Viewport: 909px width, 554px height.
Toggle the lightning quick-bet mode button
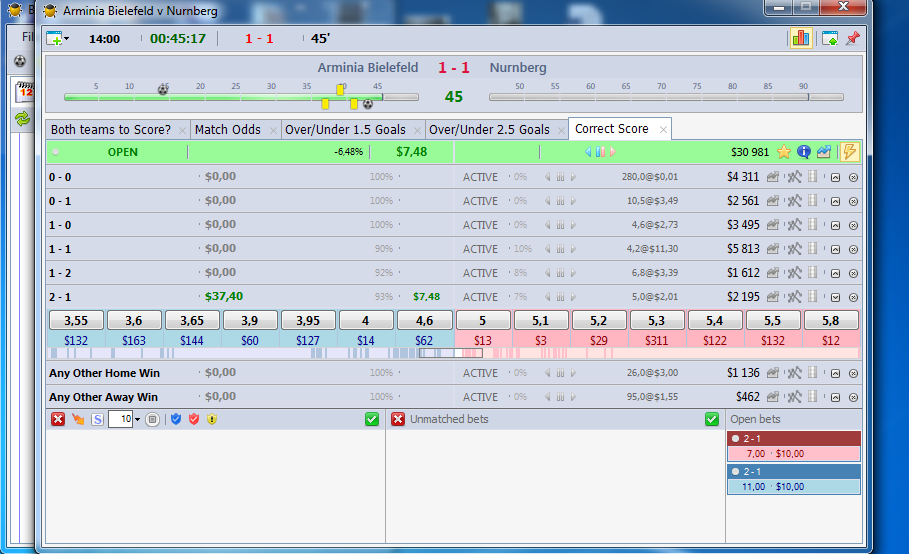click(849, 152)
